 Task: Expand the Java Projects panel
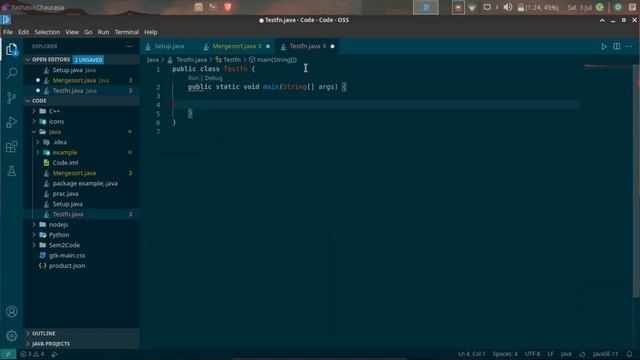81,344
